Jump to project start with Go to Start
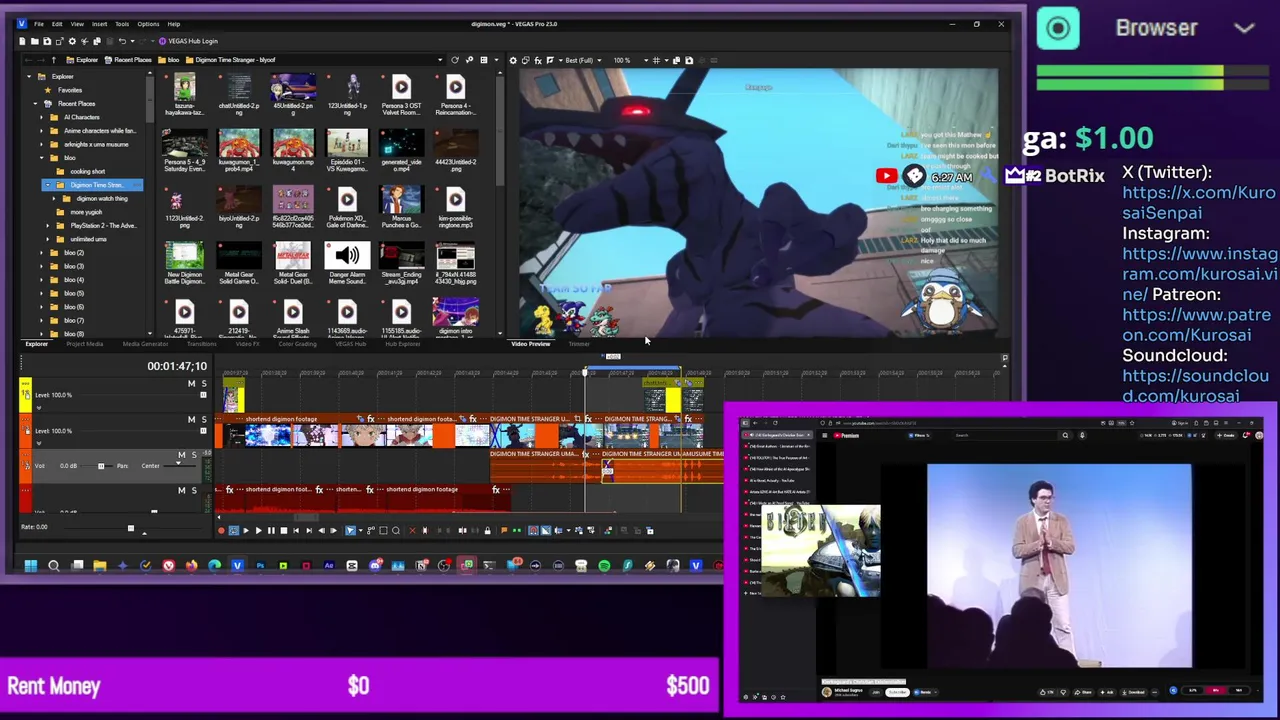 296,531
